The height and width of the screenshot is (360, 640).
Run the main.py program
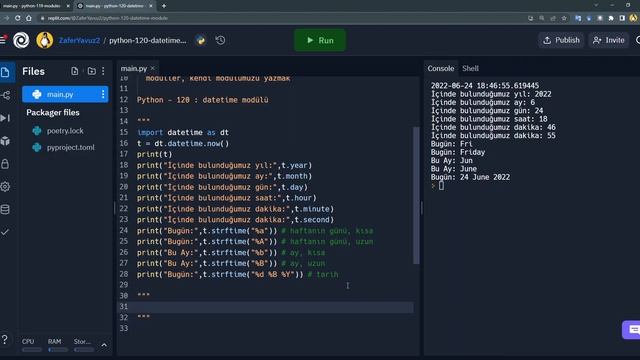click(x=320, y=40)
